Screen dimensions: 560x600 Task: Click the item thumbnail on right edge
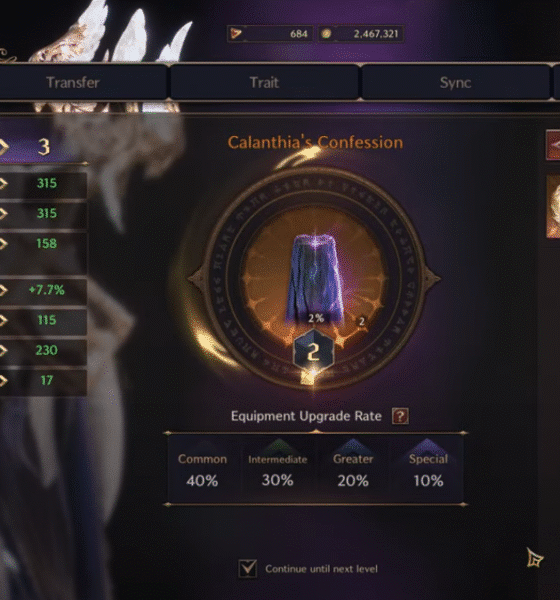pos(553,207)
